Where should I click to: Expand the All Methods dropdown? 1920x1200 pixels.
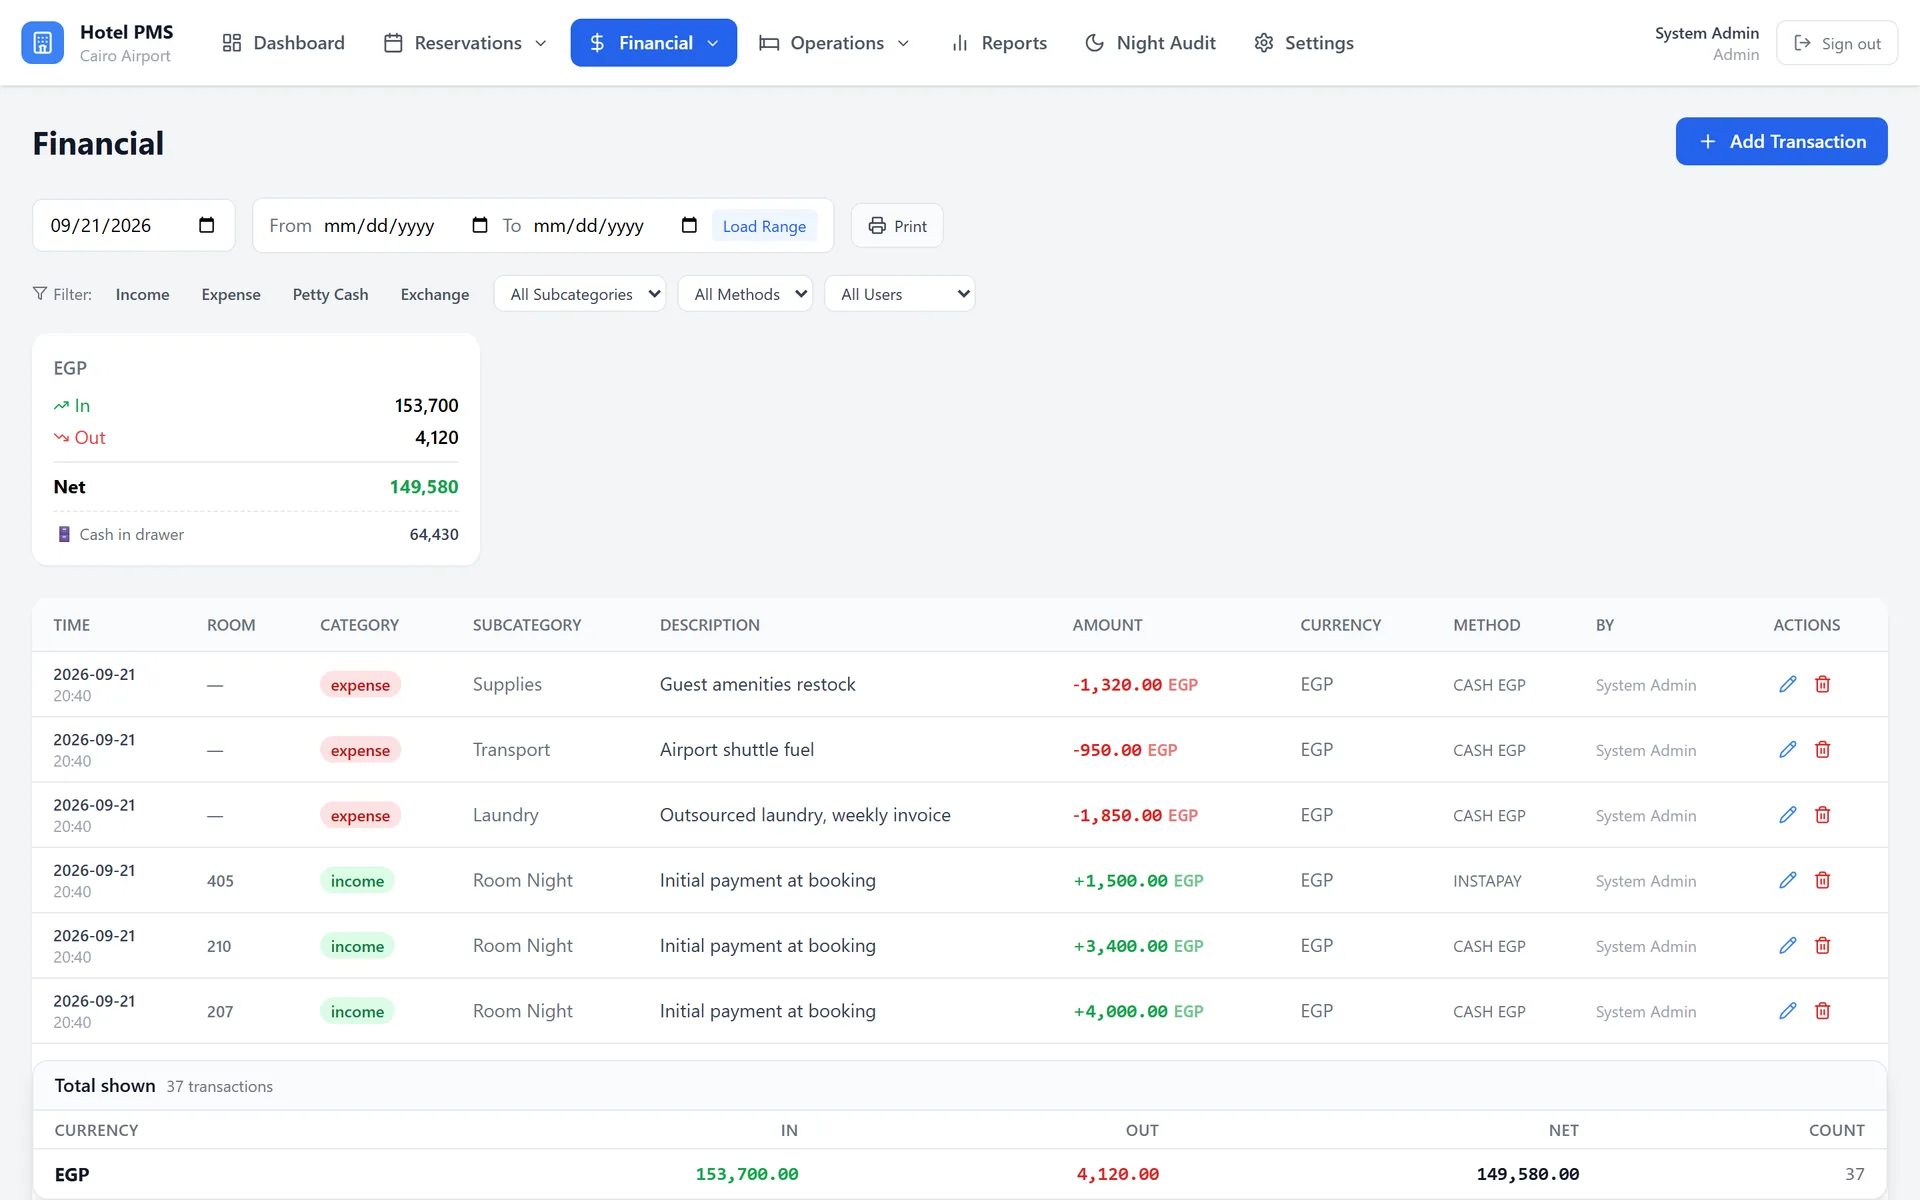[745, 294]
